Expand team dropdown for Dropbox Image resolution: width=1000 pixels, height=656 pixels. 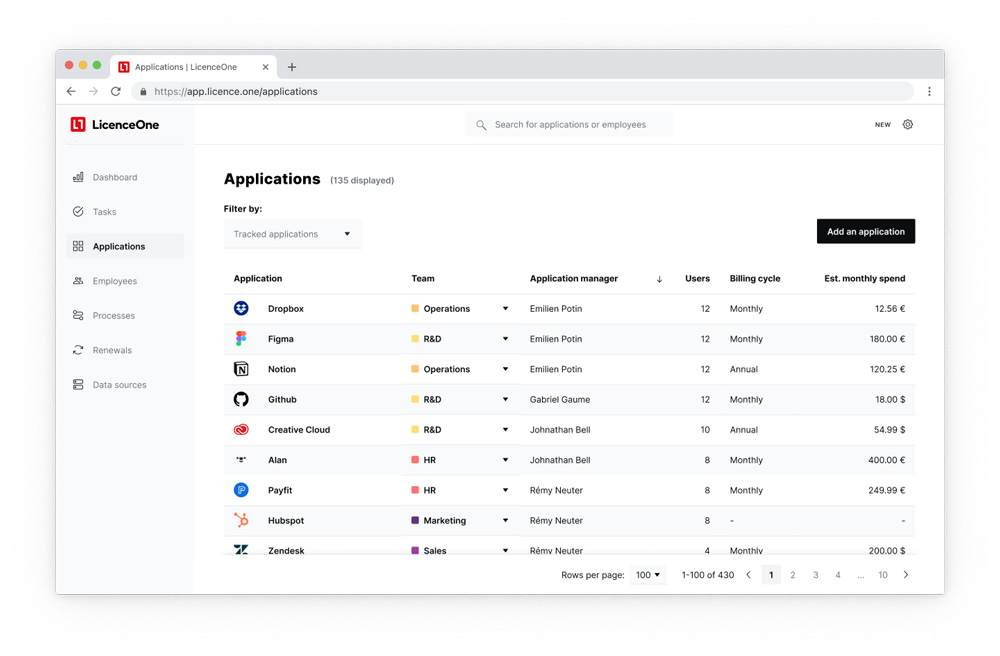(505, 309)
